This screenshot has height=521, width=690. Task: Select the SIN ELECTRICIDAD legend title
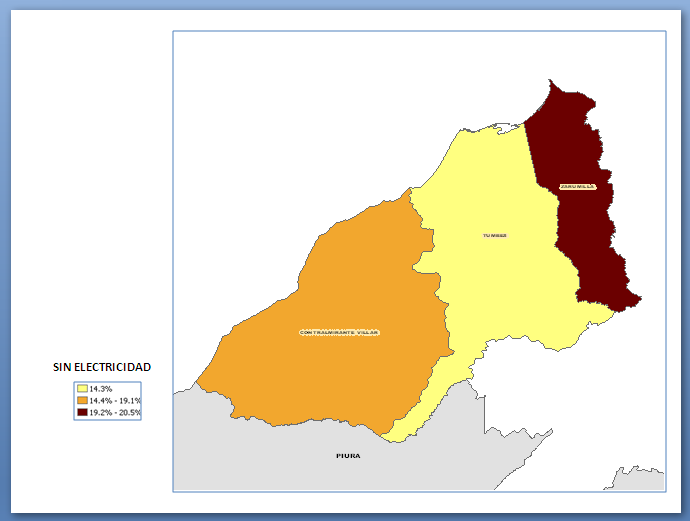coord(102,367)
